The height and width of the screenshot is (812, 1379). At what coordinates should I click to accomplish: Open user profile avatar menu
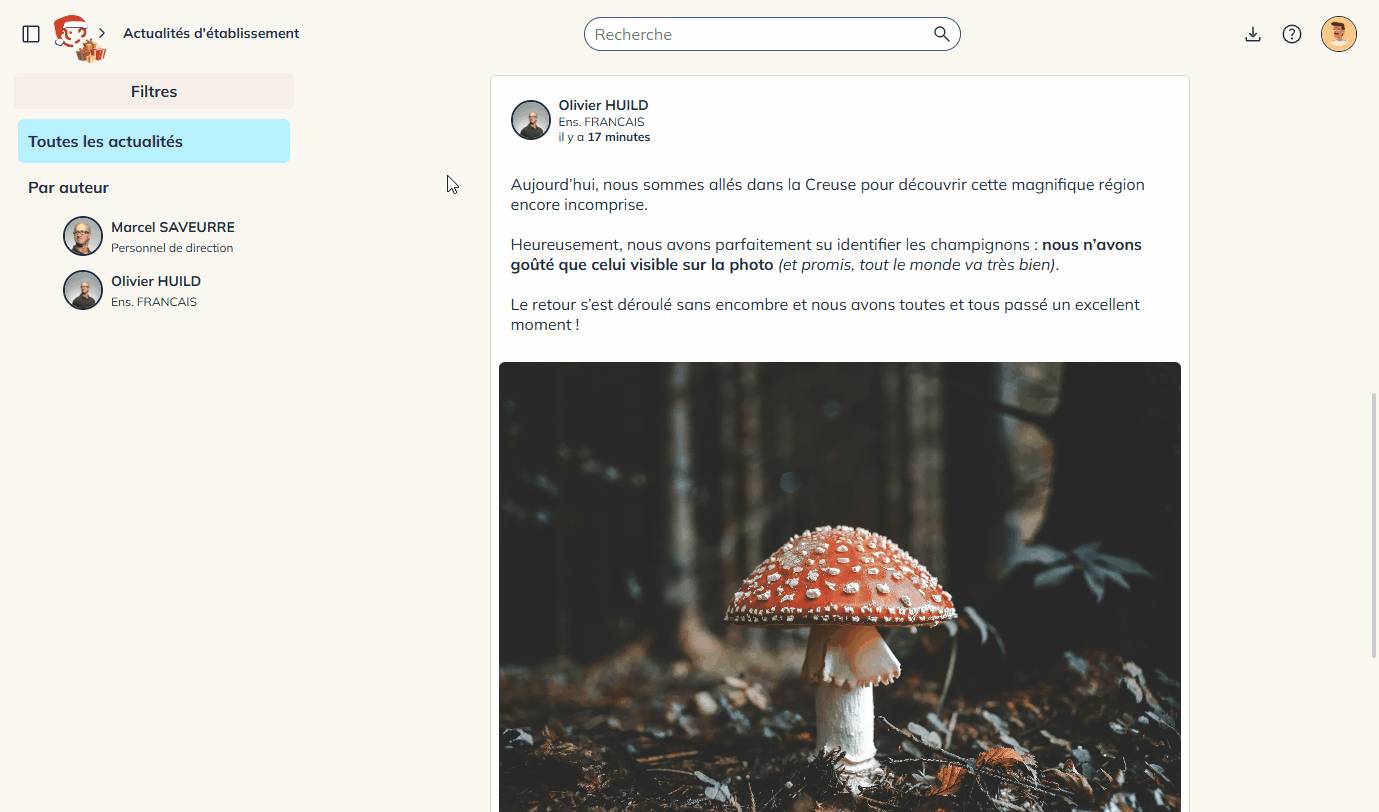point(1338,34)
